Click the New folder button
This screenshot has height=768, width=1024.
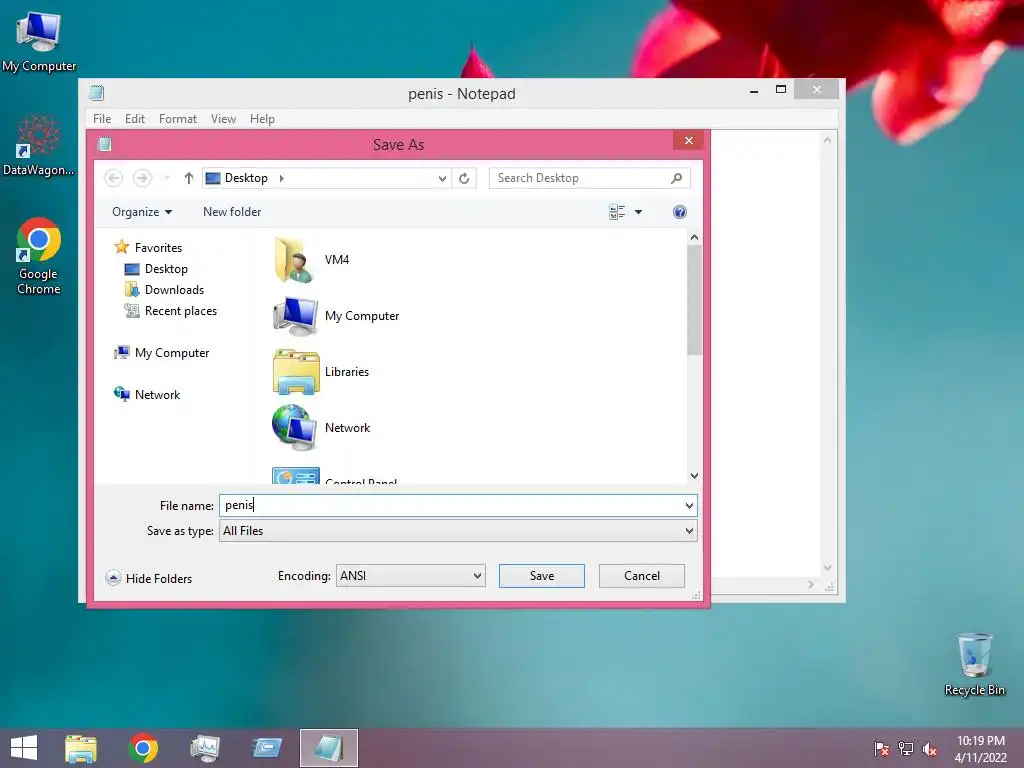click(x=232, y=212)
